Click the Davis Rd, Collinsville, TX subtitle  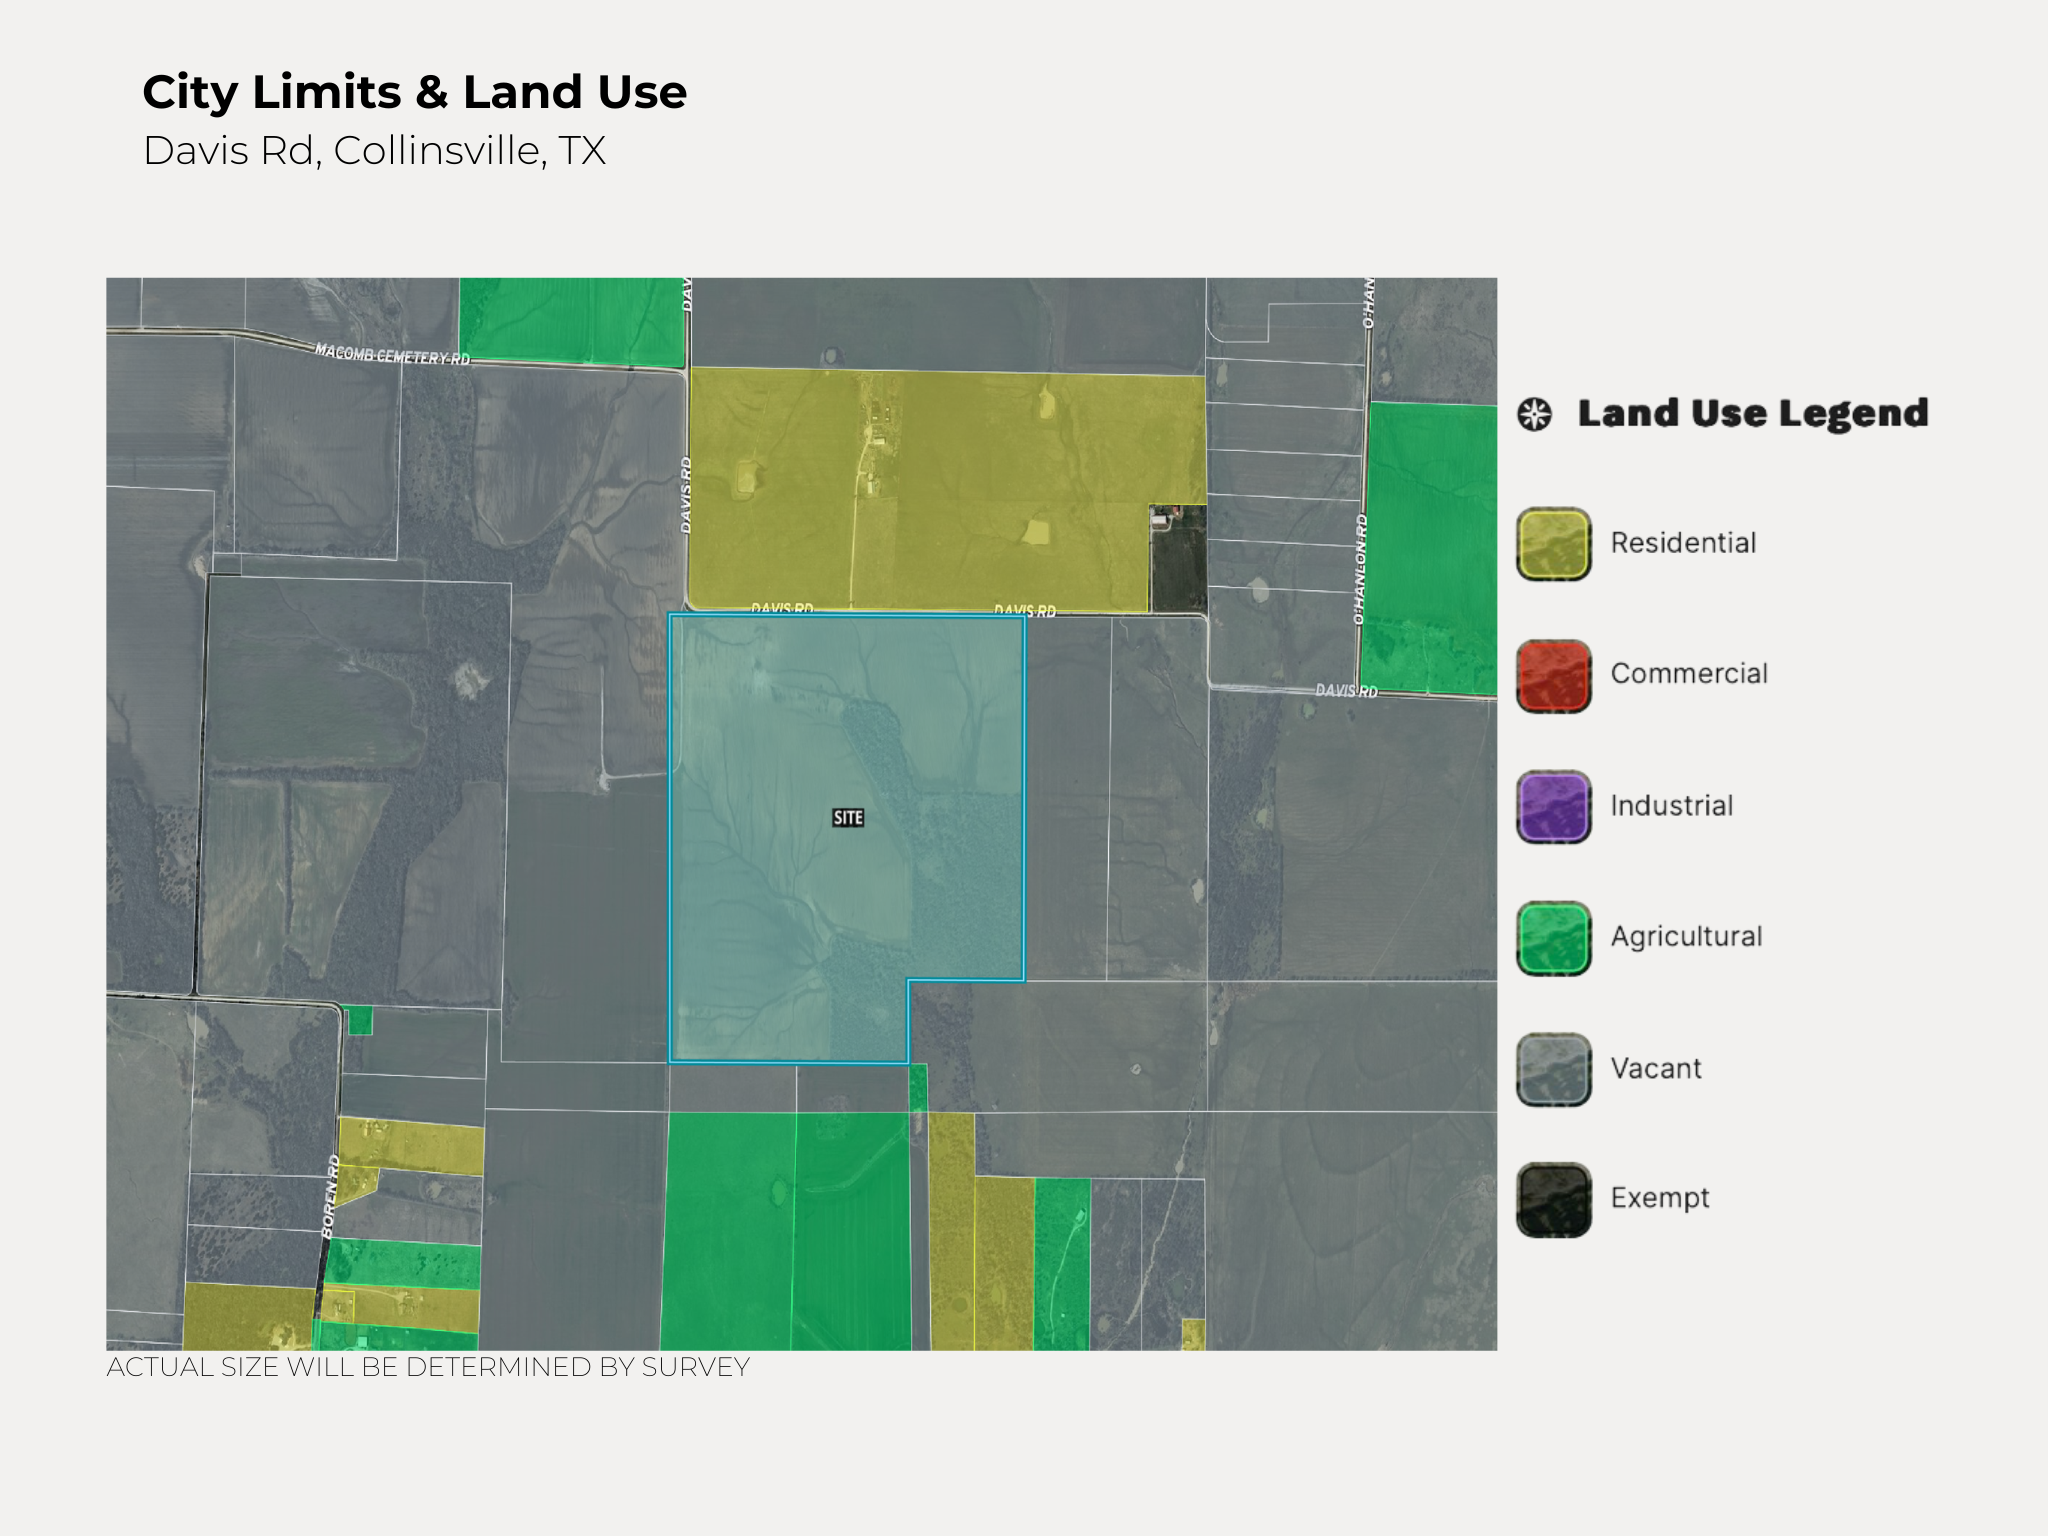point(374,151)
